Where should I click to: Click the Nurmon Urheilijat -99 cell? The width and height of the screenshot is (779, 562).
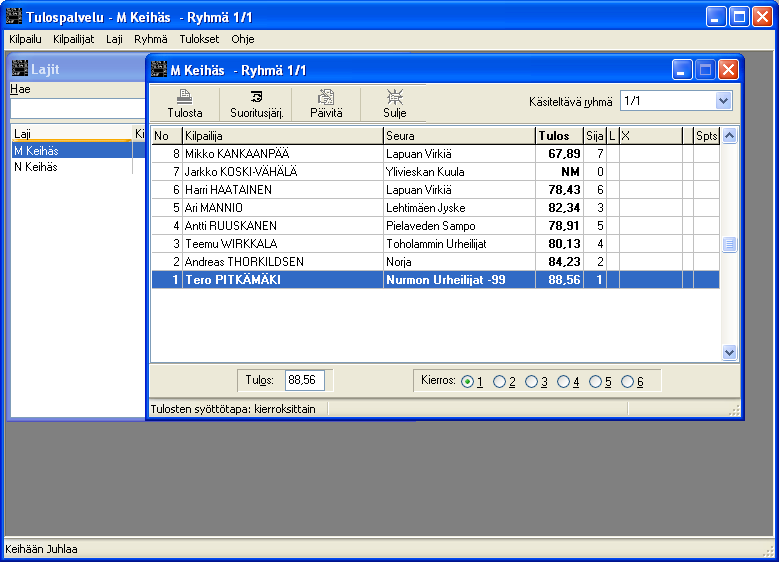pyautogui.click(x=460, y=279)
